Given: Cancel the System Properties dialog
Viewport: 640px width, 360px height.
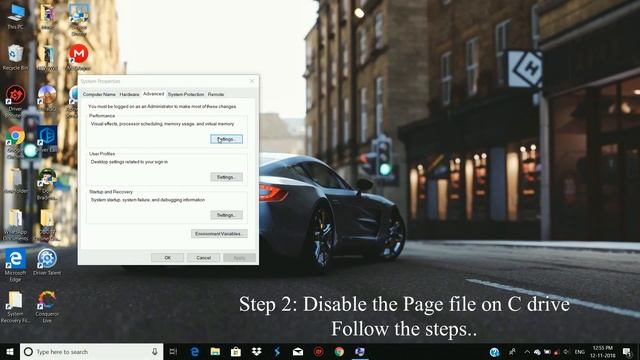Looking at the screenshot, I should [x=203, y=258].
